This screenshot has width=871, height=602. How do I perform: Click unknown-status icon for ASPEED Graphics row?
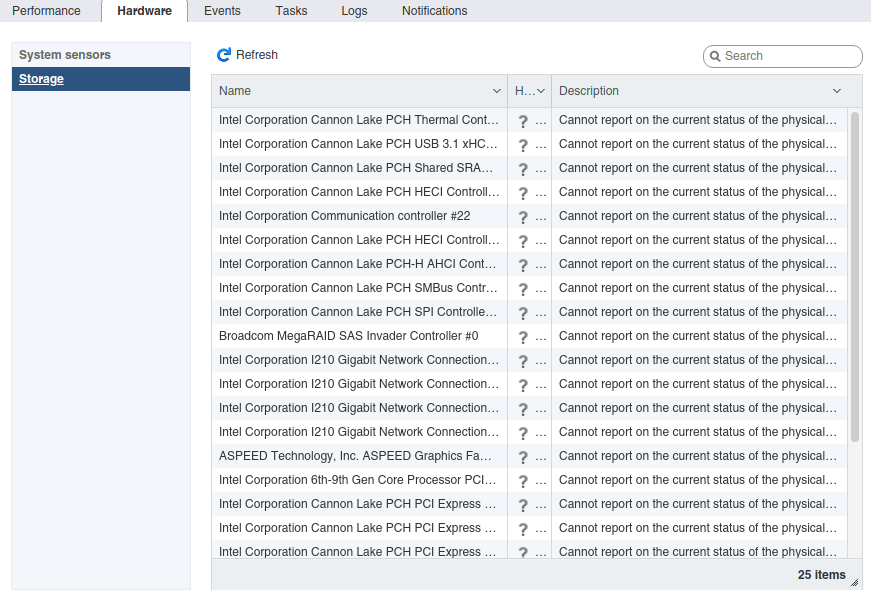coord(522,457)
